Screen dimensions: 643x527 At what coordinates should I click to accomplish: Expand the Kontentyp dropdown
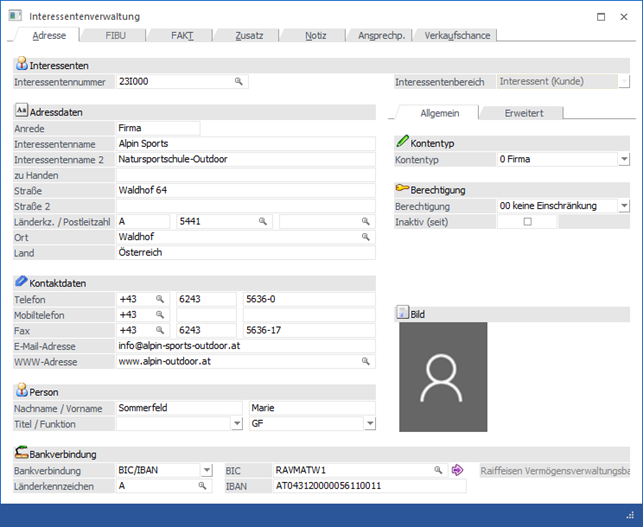[623, 159]
